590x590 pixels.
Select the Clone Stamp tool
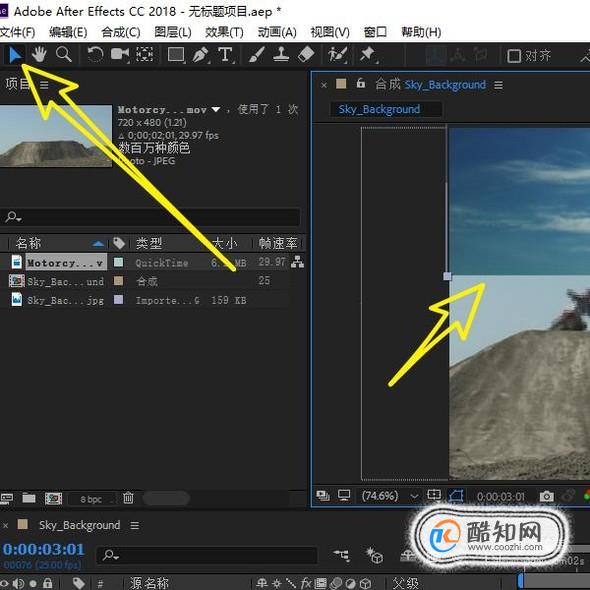281,55
